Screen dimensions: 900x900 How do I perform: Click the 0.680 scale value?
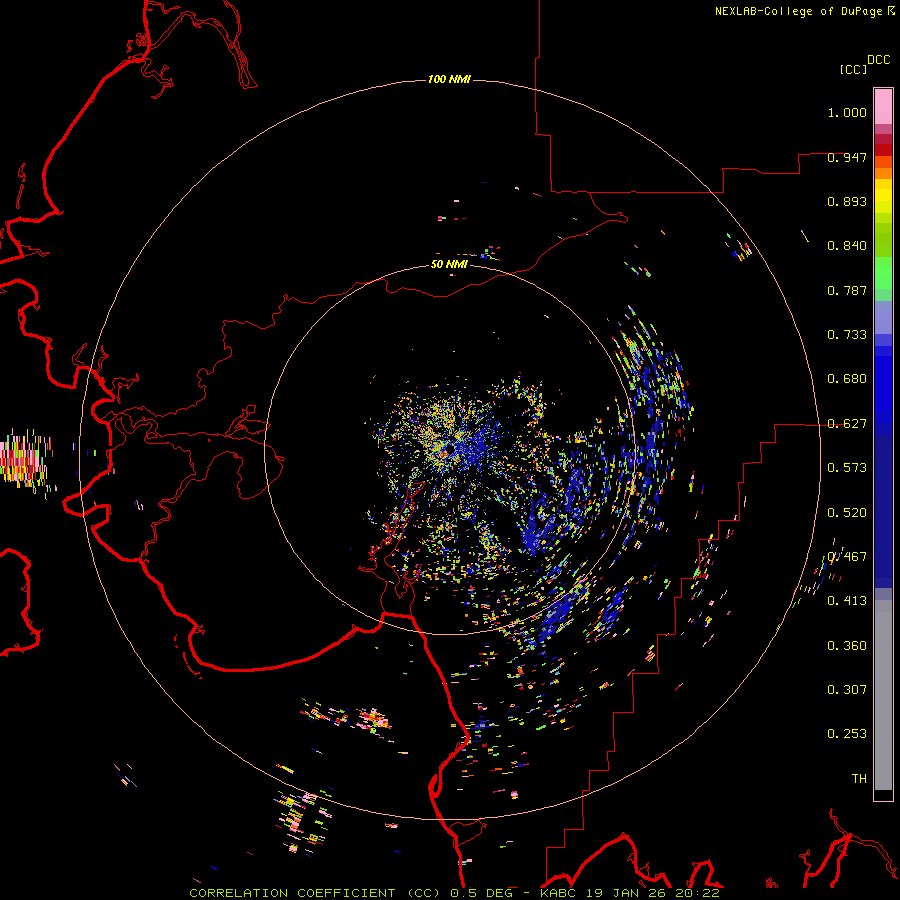point(847,379)
